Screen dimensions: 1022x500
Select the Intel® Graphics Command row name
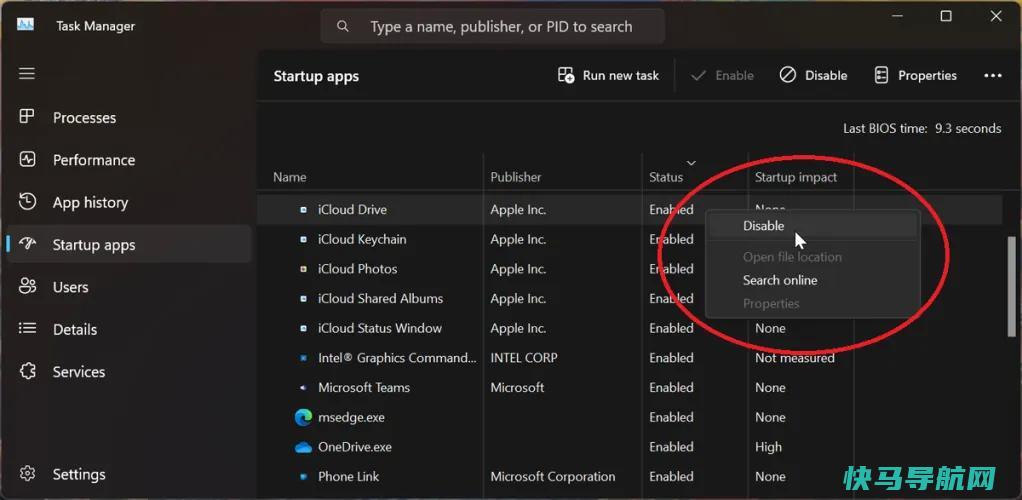(x=397, y=358)
